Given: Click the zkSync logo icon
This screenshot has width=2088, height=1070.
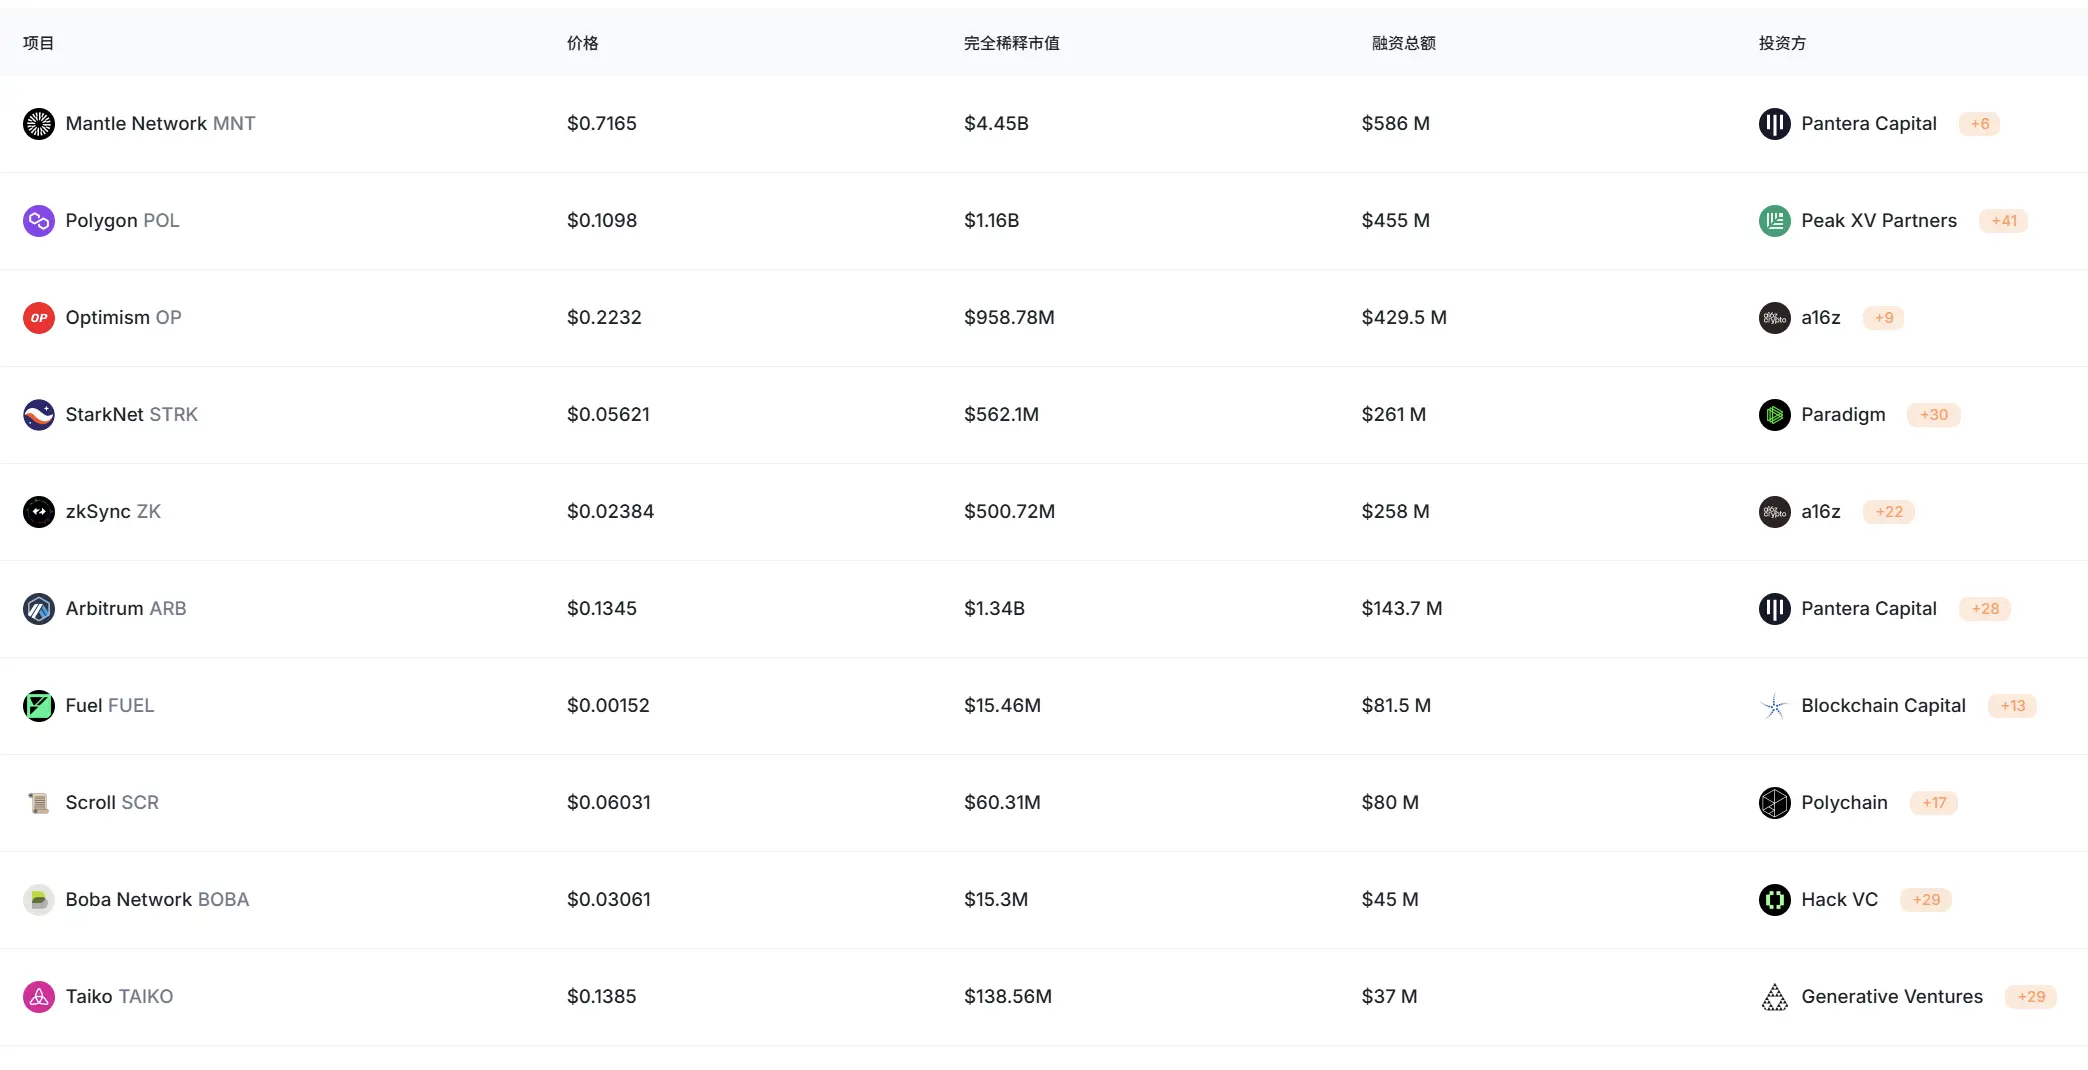Looking at the screenshot, I should tap(38, 511).
